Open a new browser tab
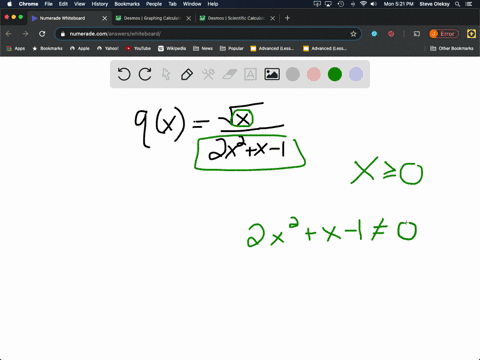480x360 pixels. 287,18
